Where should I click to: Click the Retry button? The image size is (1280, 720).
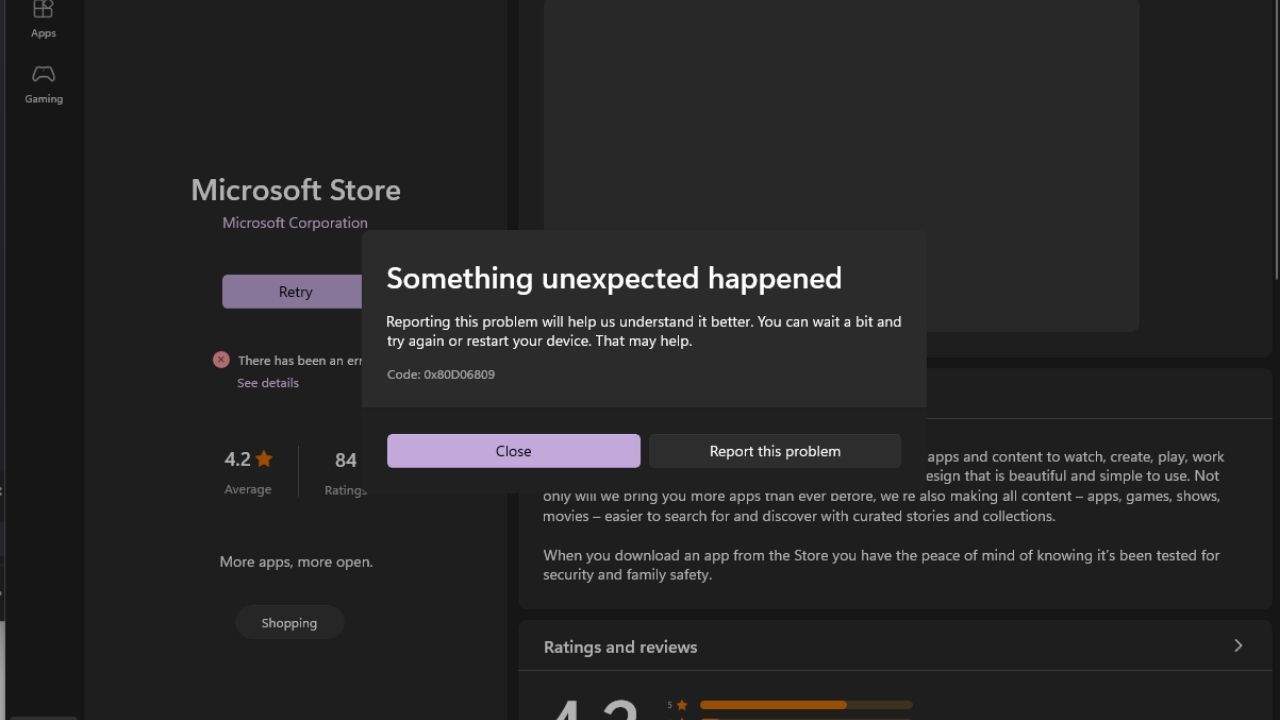[292, 292]
